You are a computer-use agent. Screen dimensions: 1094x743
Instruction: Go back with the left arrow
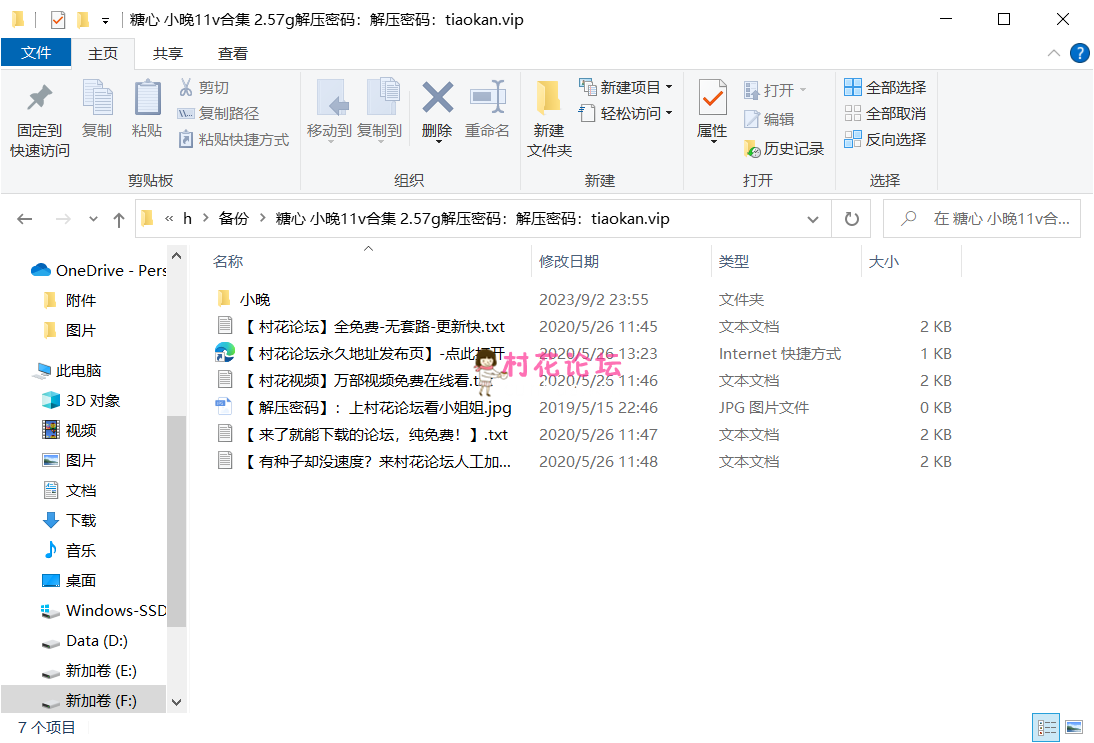[25, 219]
